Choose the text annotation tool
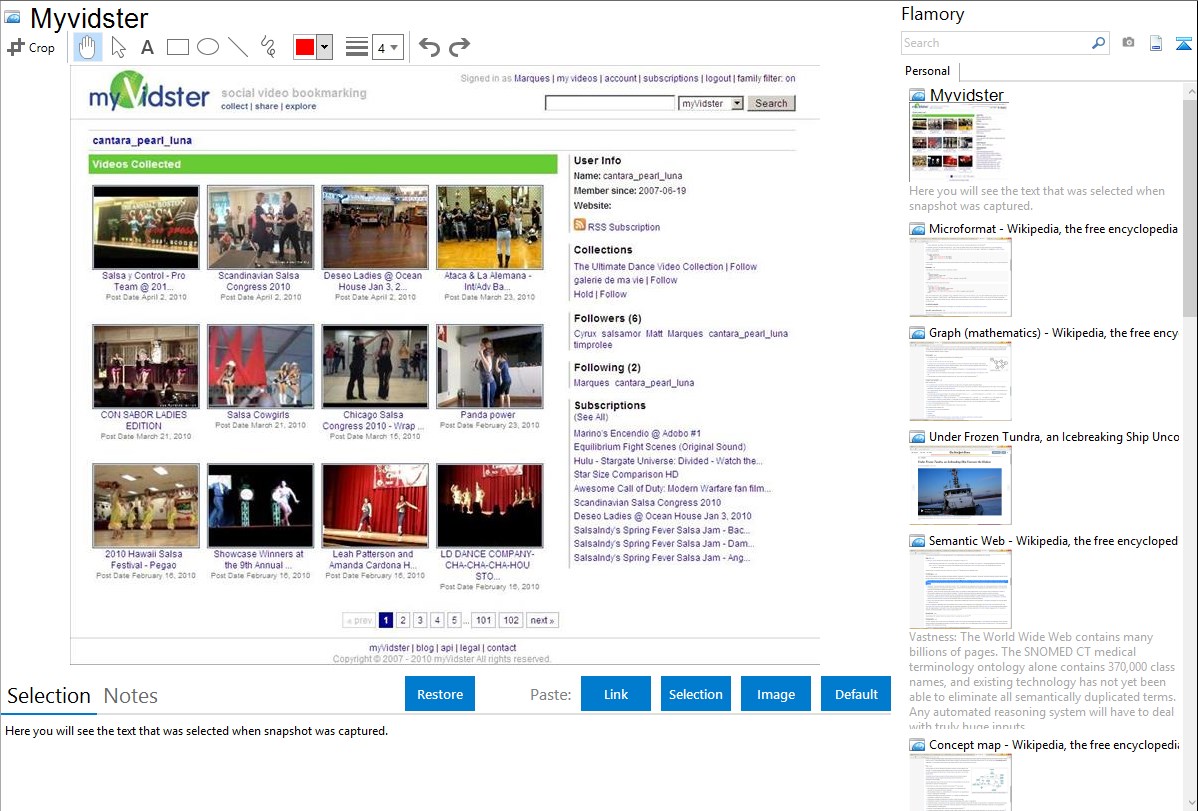 click(x=147, y=47)
